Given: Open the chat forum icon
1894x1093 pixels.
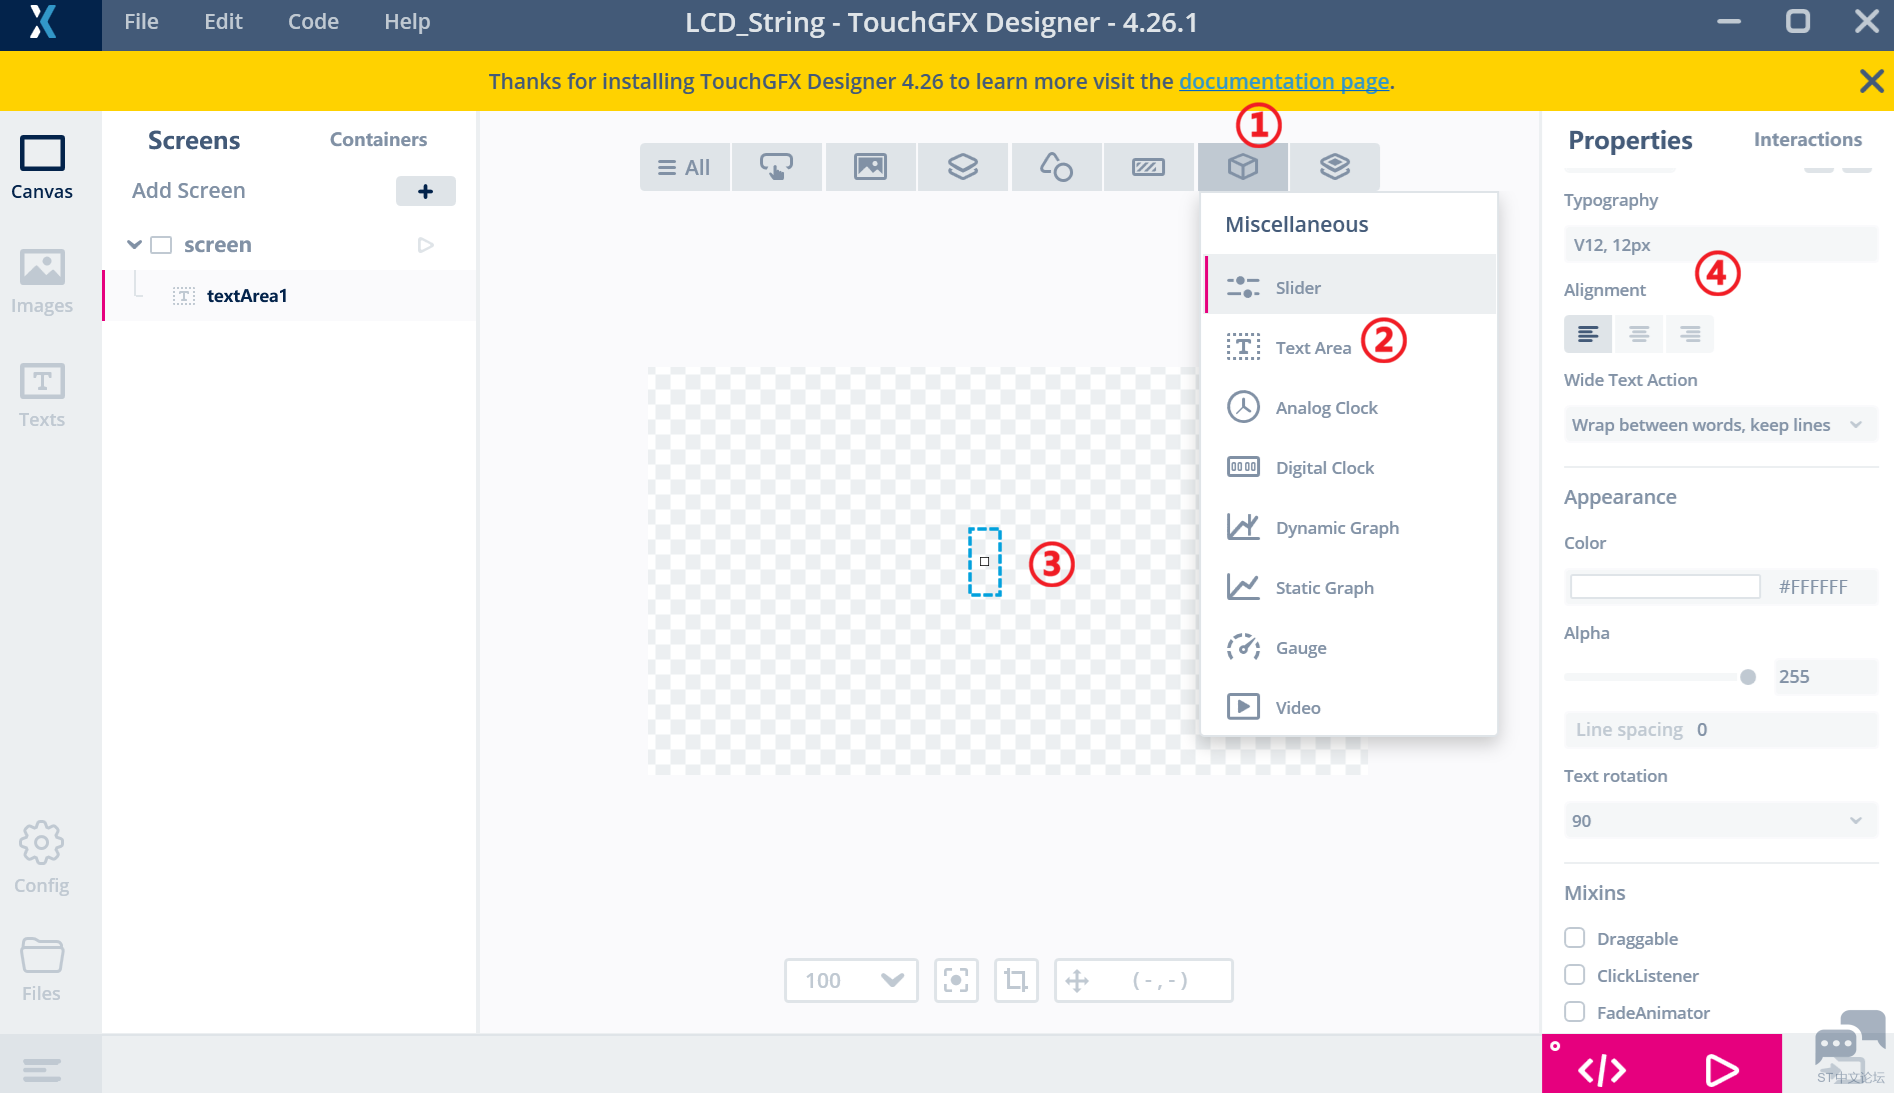Looking at the screenshot, I should 1849,1044.
